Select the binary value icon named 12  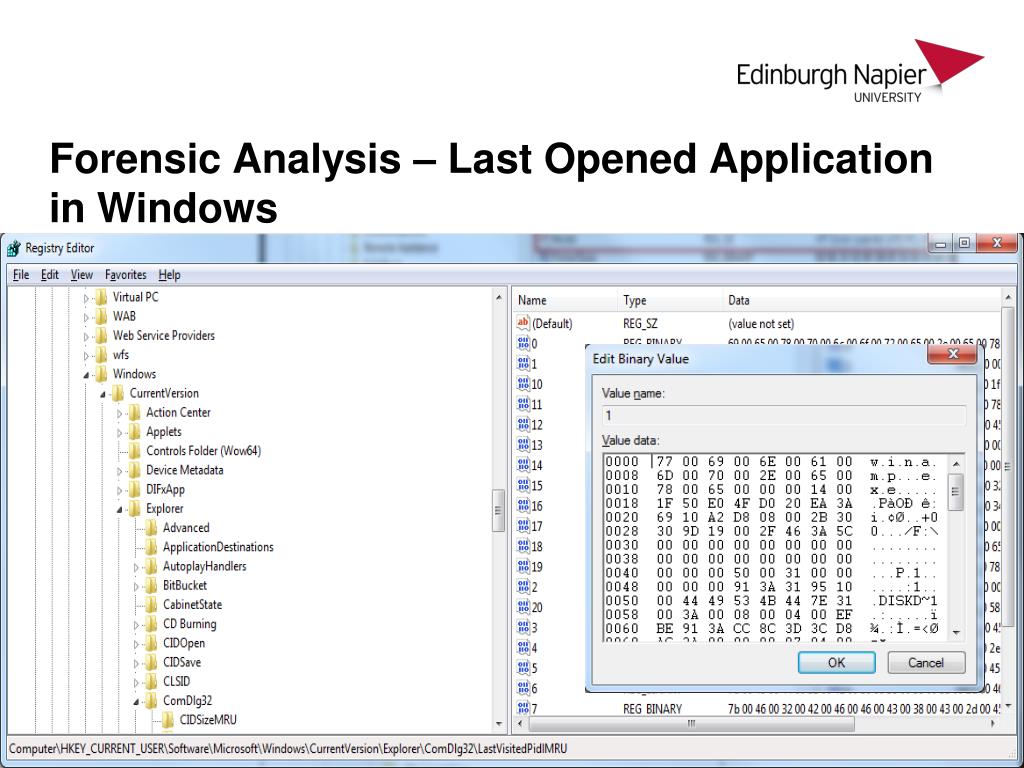point(523,424)
